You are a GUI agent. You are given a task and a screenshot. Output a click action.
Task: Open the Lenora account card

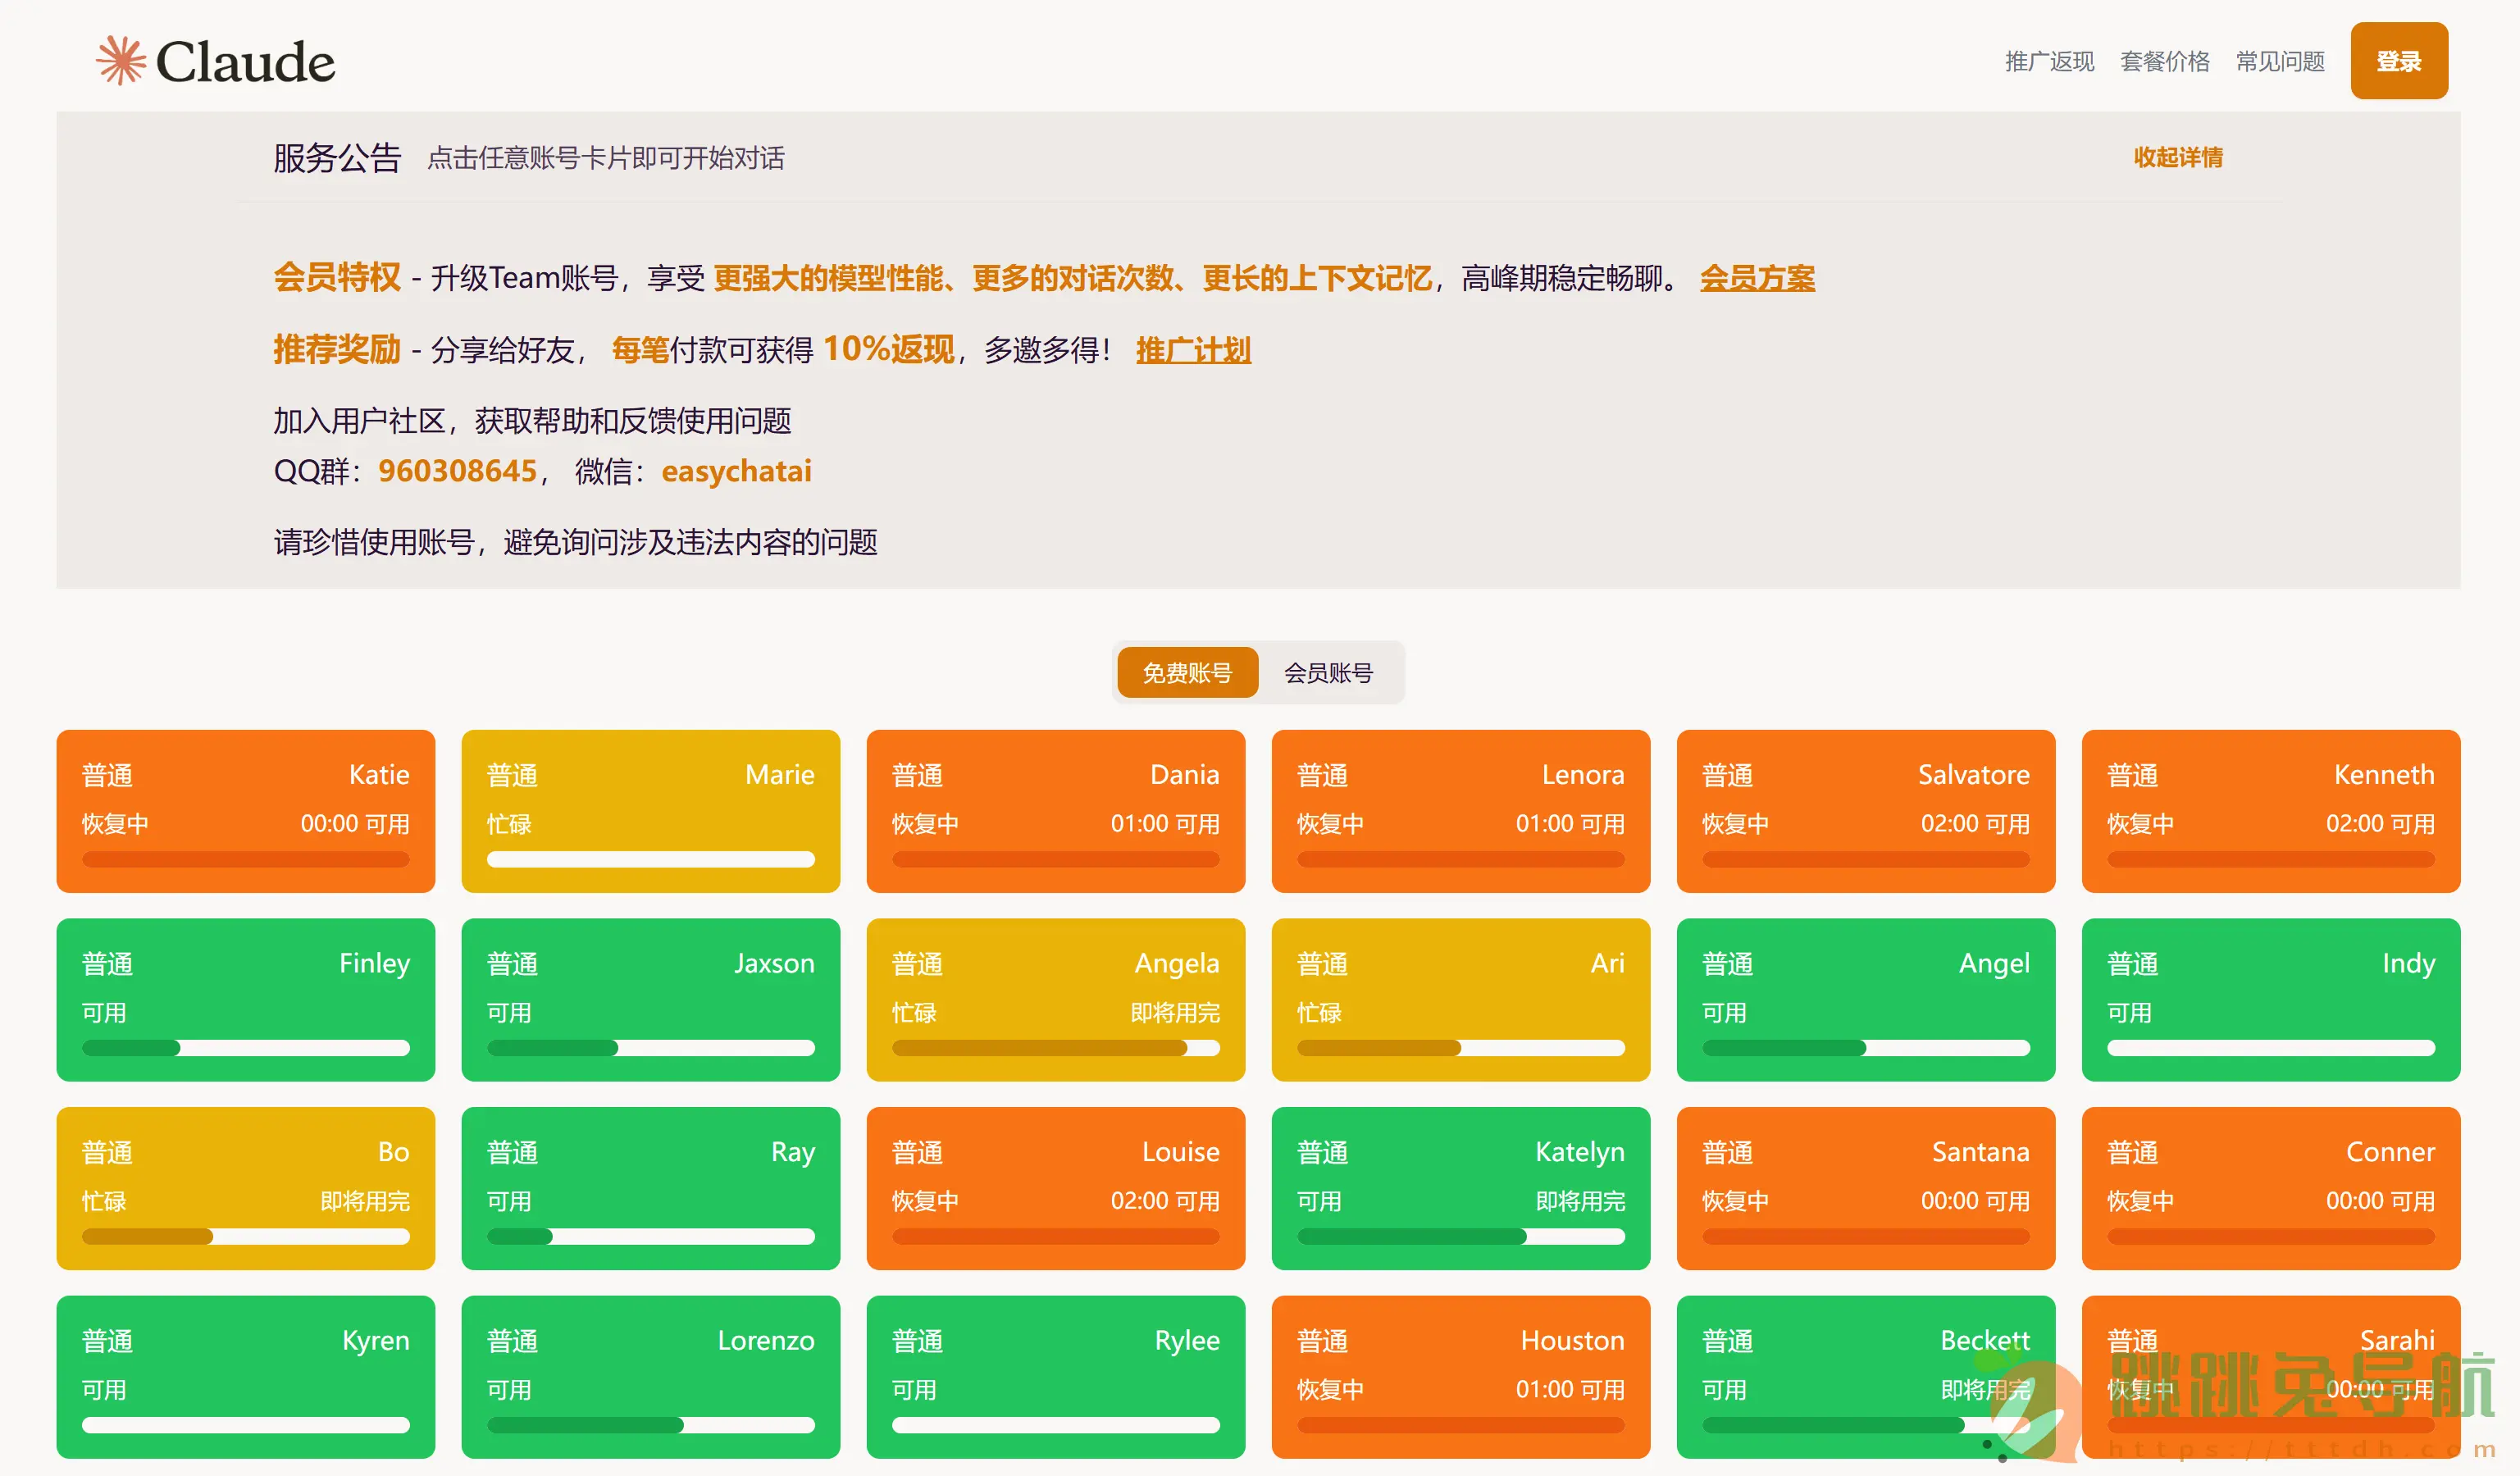[1461, 811]
